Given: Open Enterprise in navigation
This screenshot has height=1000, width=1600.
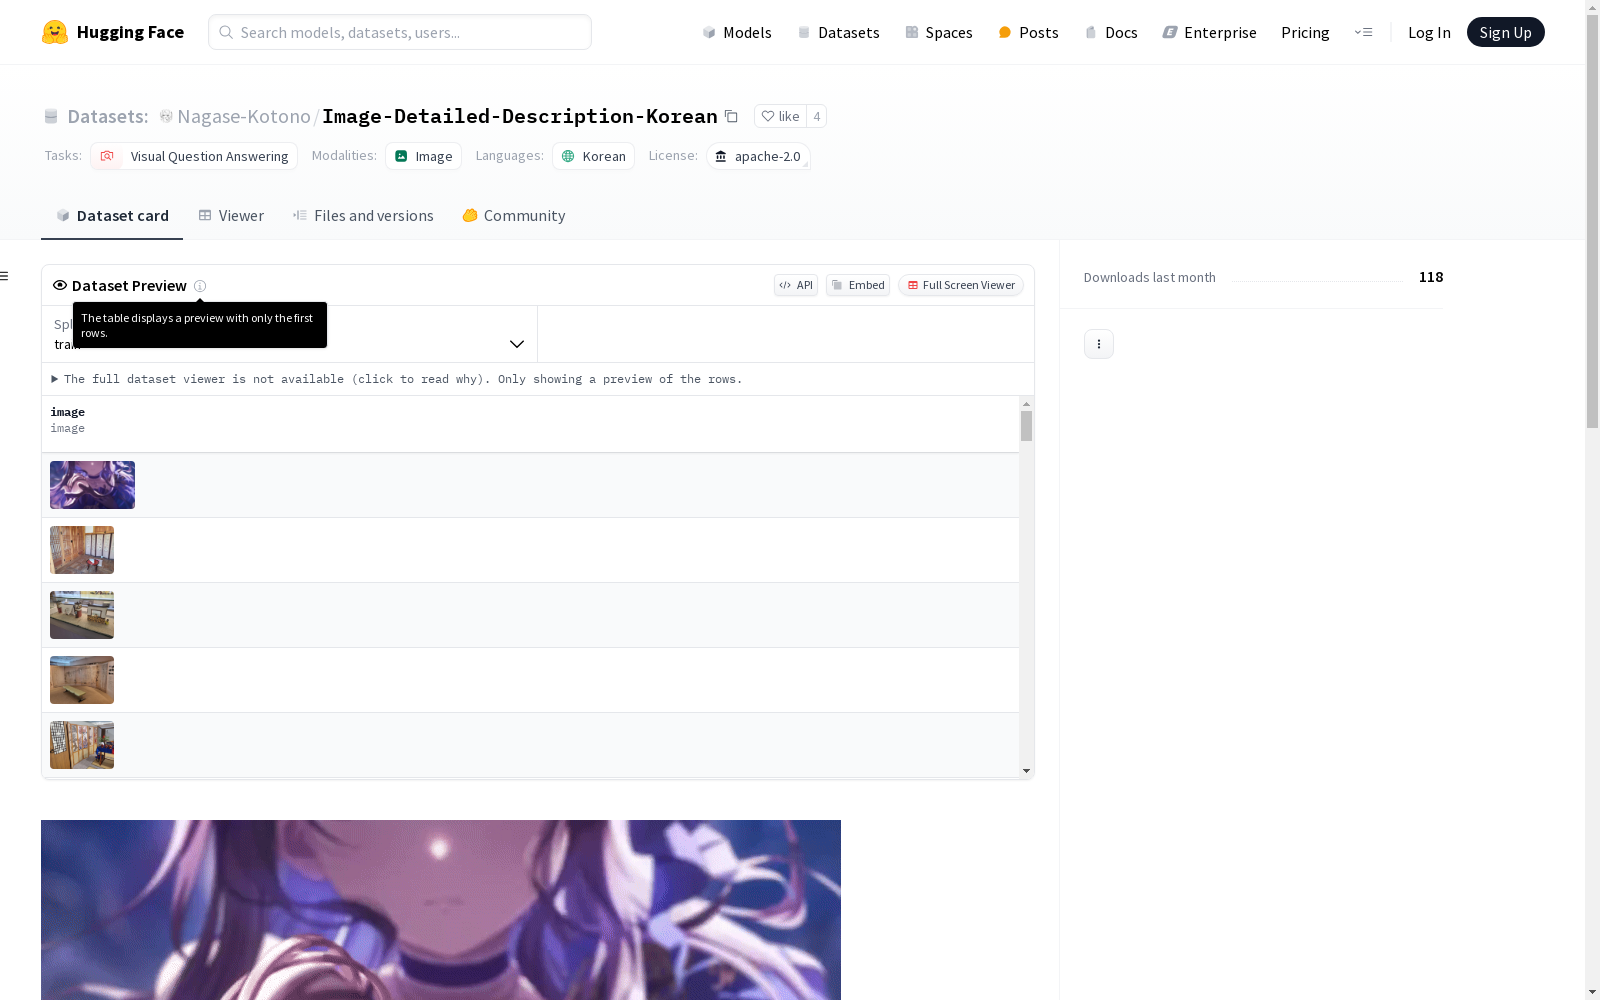Looking at the screenshot, I should [x=1209, y=32].
